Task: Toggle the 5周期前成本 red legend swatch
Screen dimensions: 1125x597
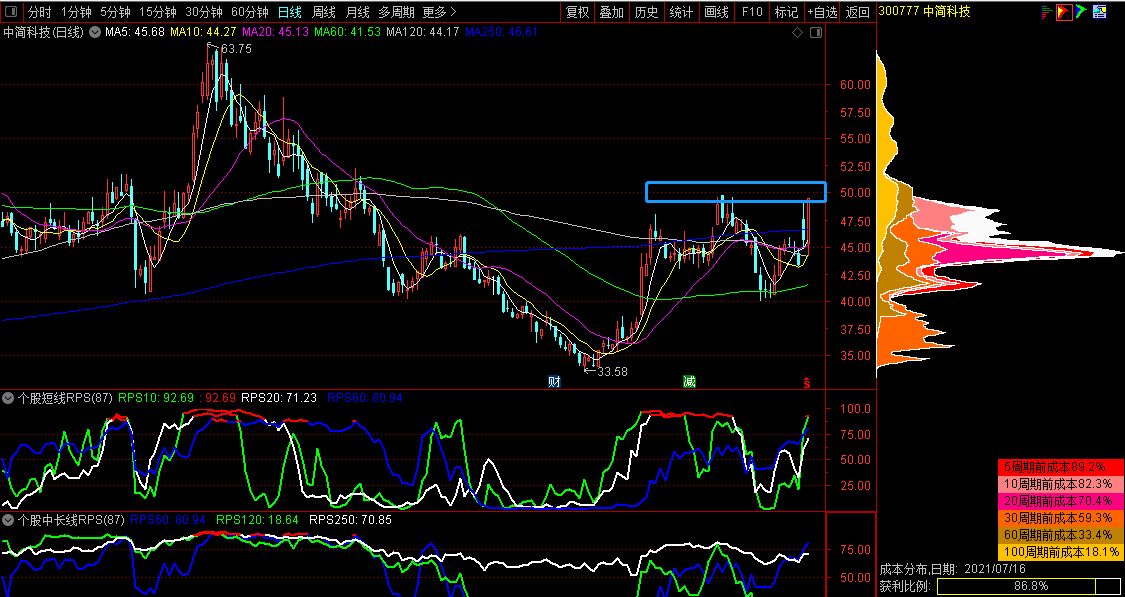Action: click(x=1060, y=467)
